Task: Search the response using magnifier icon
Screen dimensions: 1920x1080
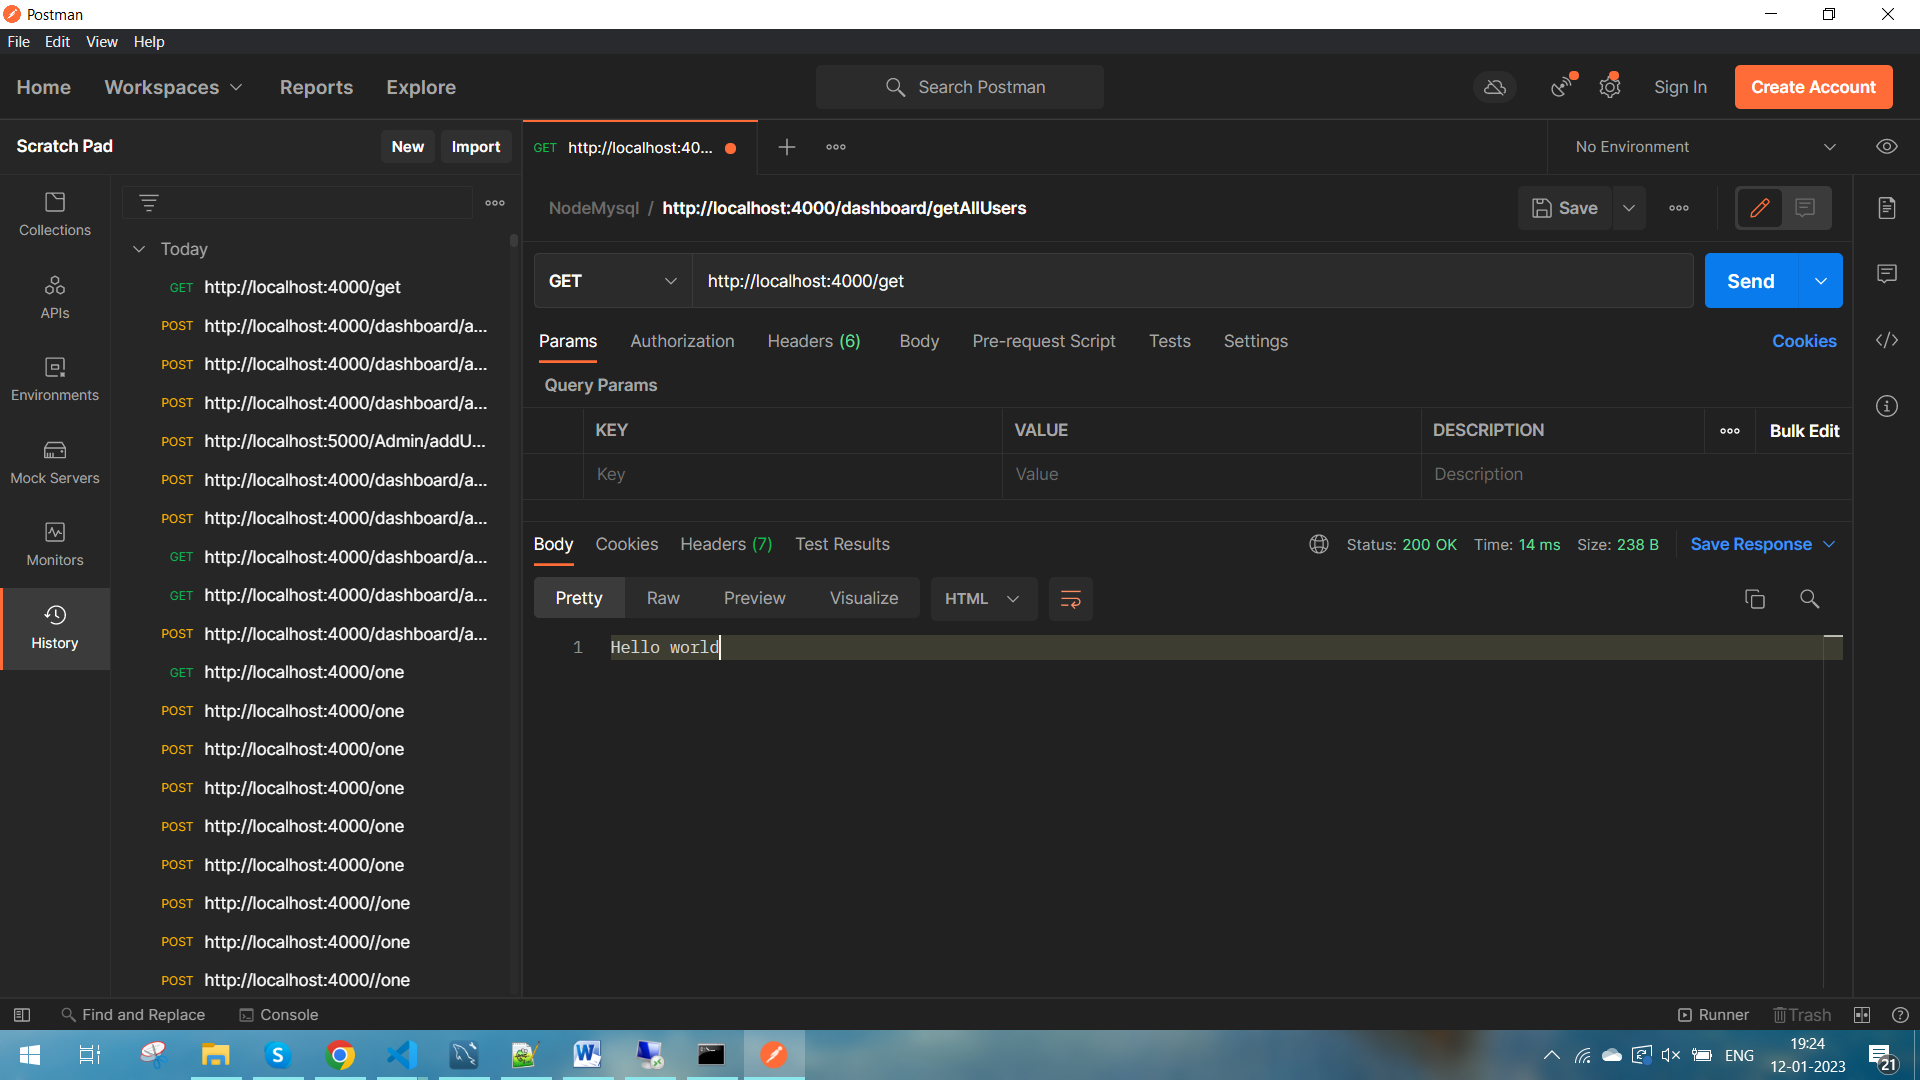Action: 1809,599
